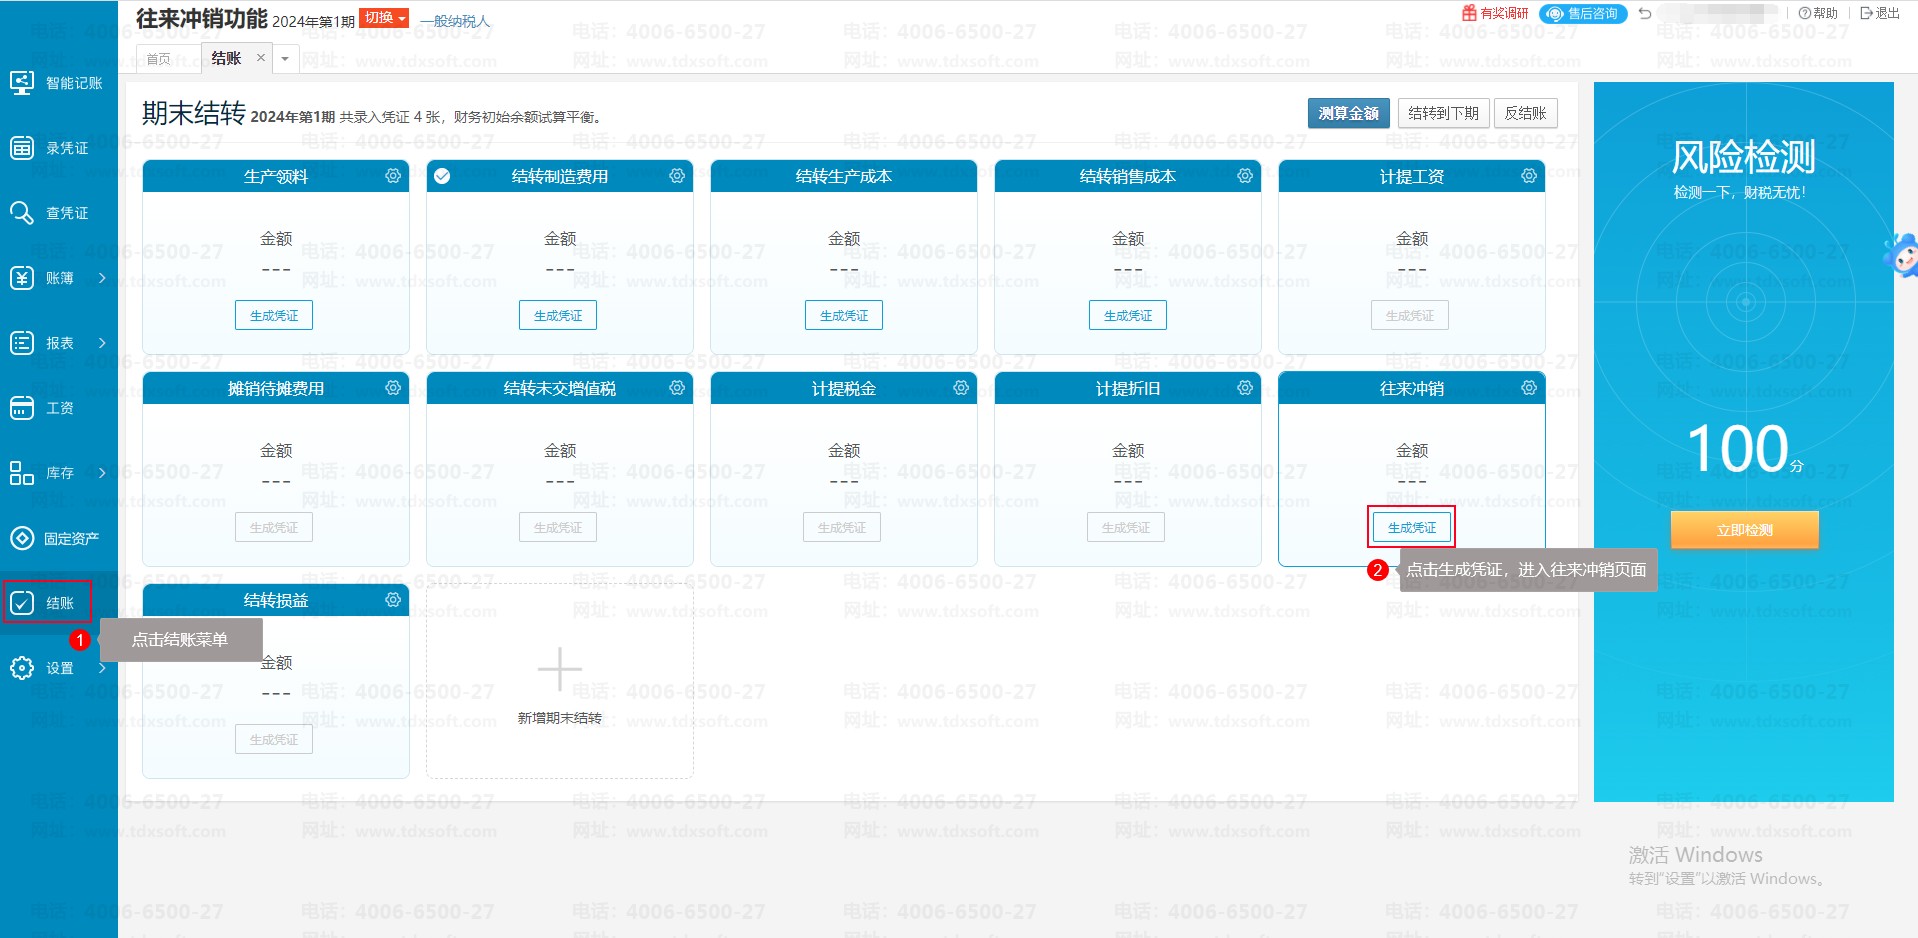Click the gear icon on 生产领料 card
The width and height of the screenshot is (1918, 938).
pyautogui.click(x=393, y=176)
